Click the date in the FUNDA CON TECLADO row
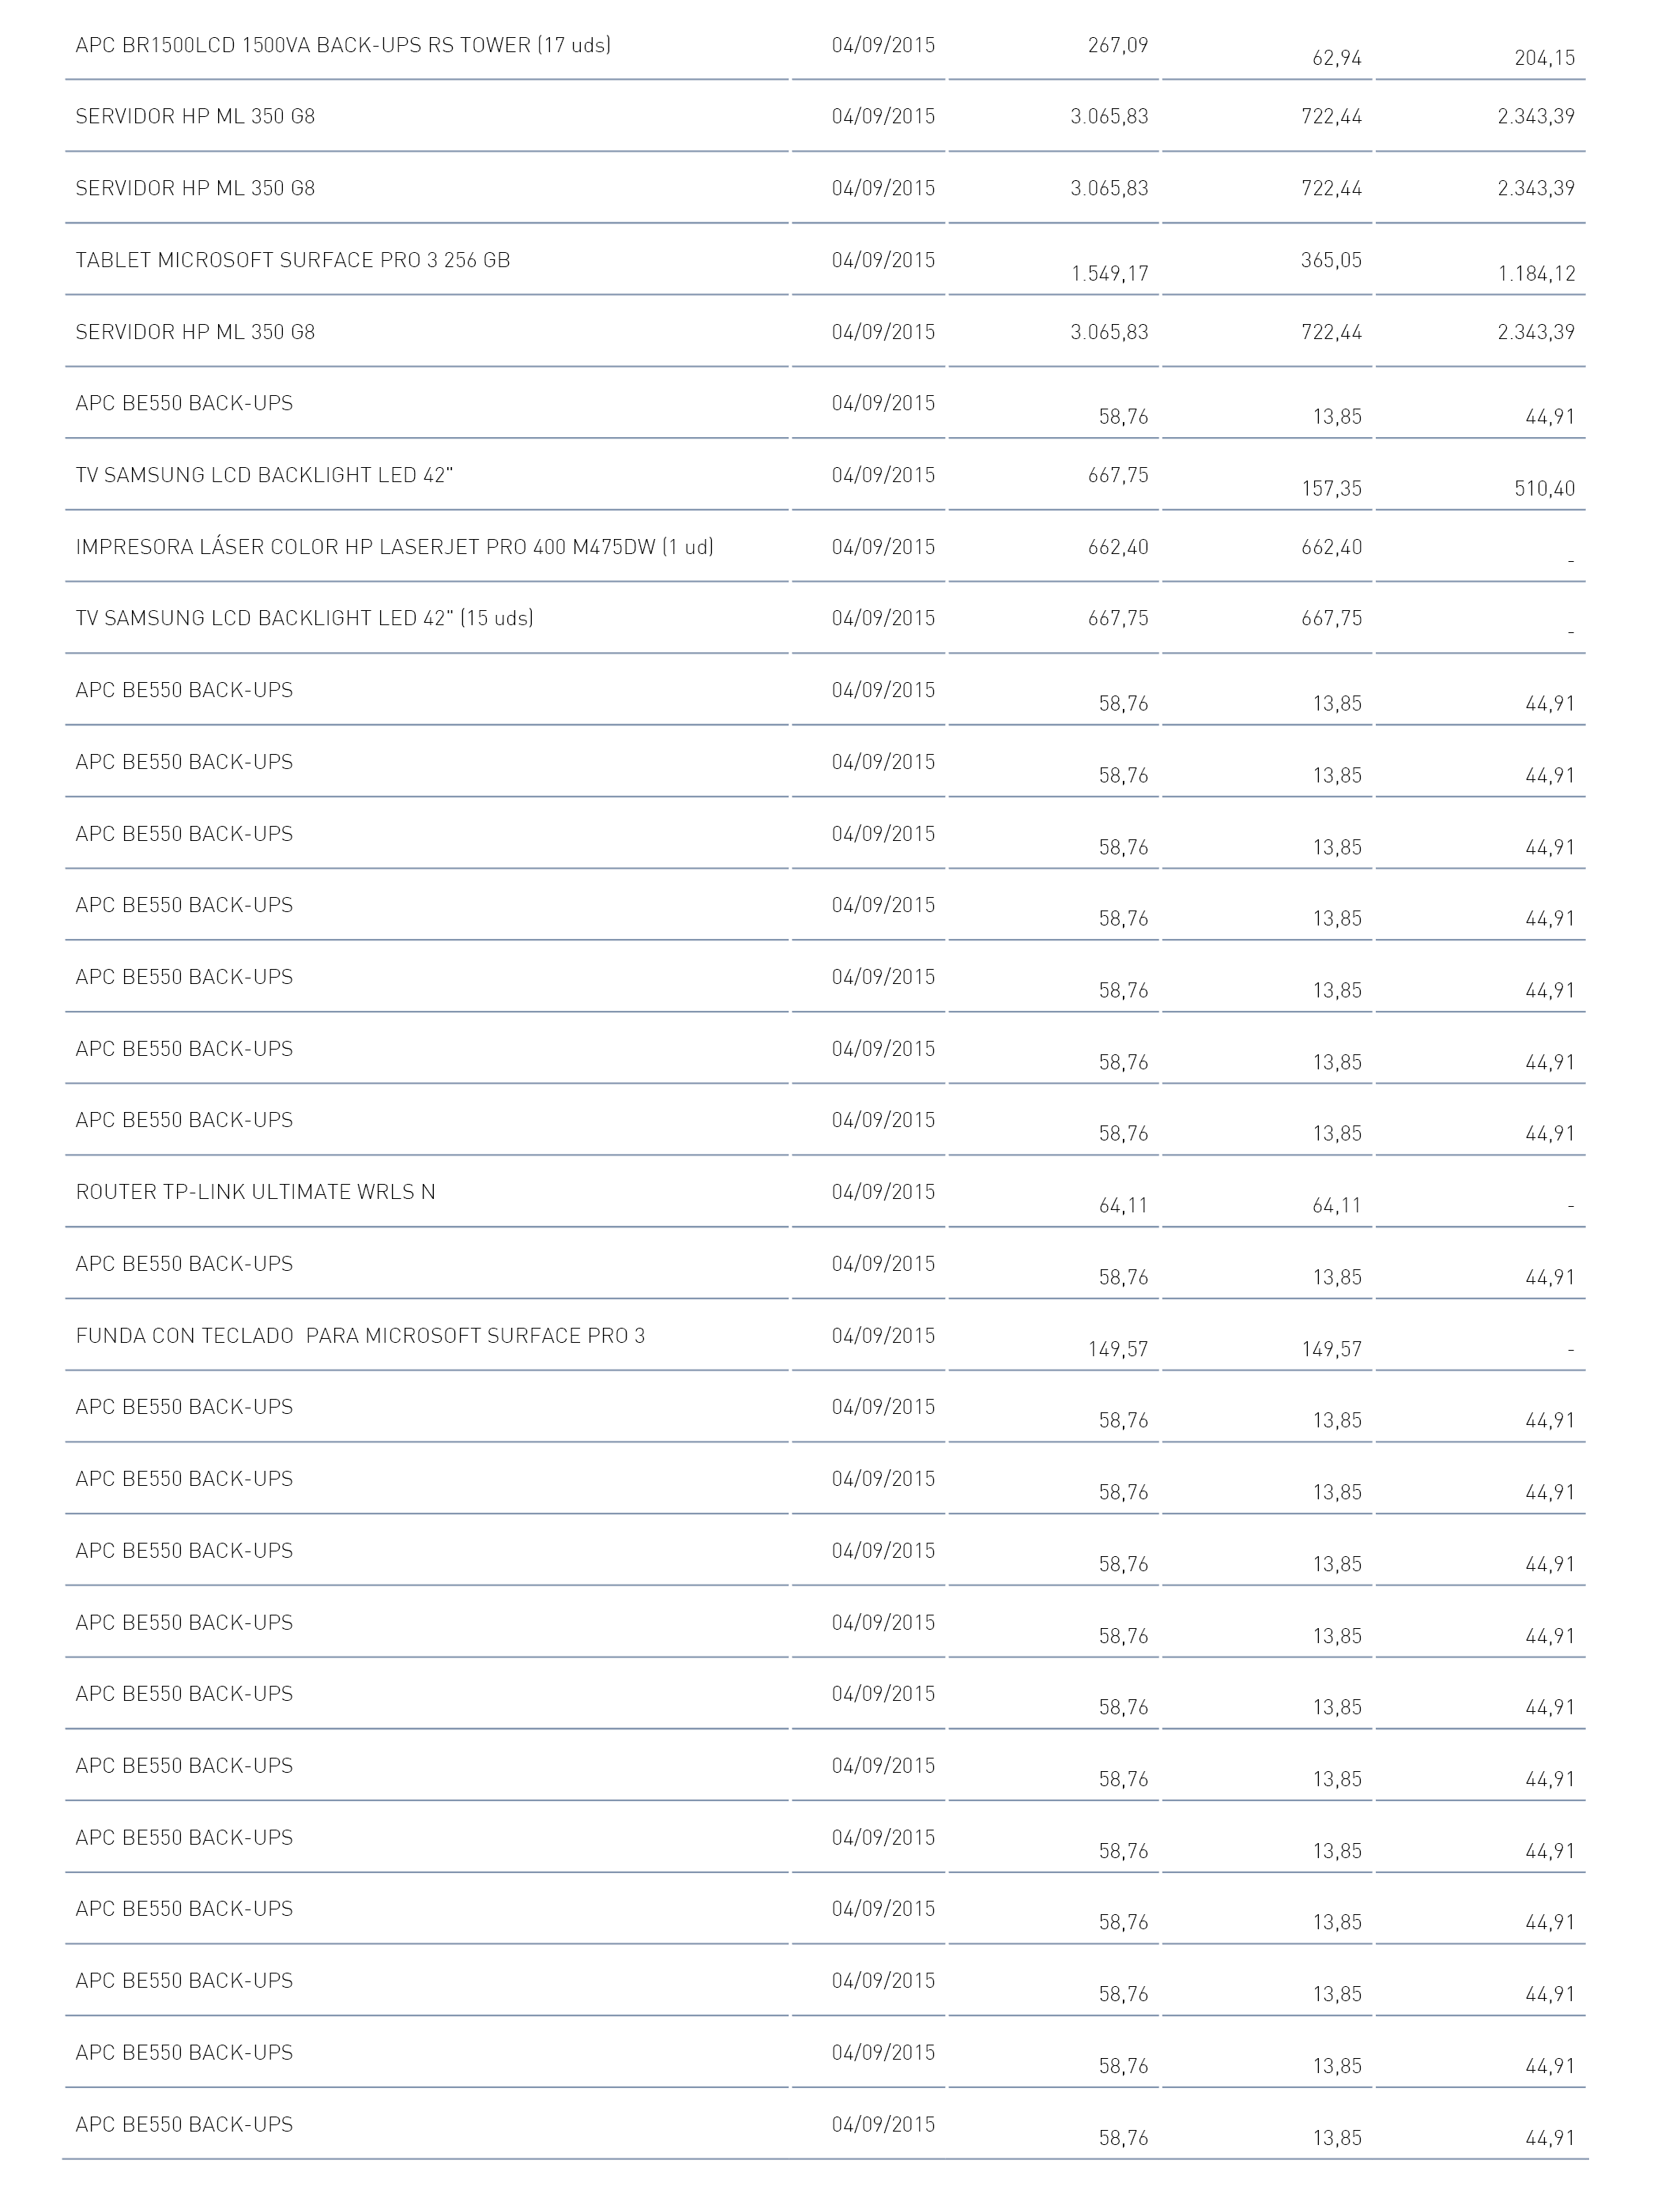 883,1336
